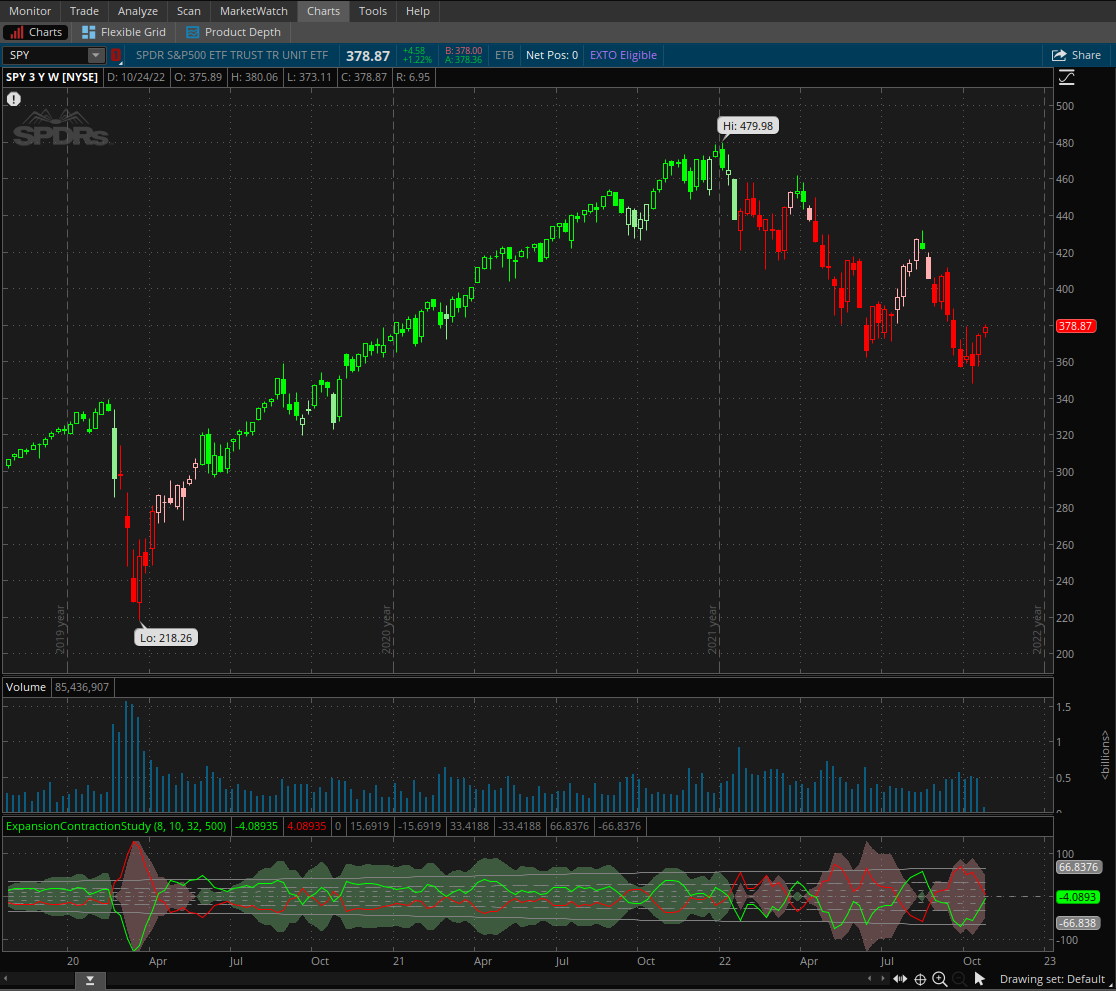Click the red study value 4.08935
The width and height of the screenshot is (1116, 991).
[306, 826]
